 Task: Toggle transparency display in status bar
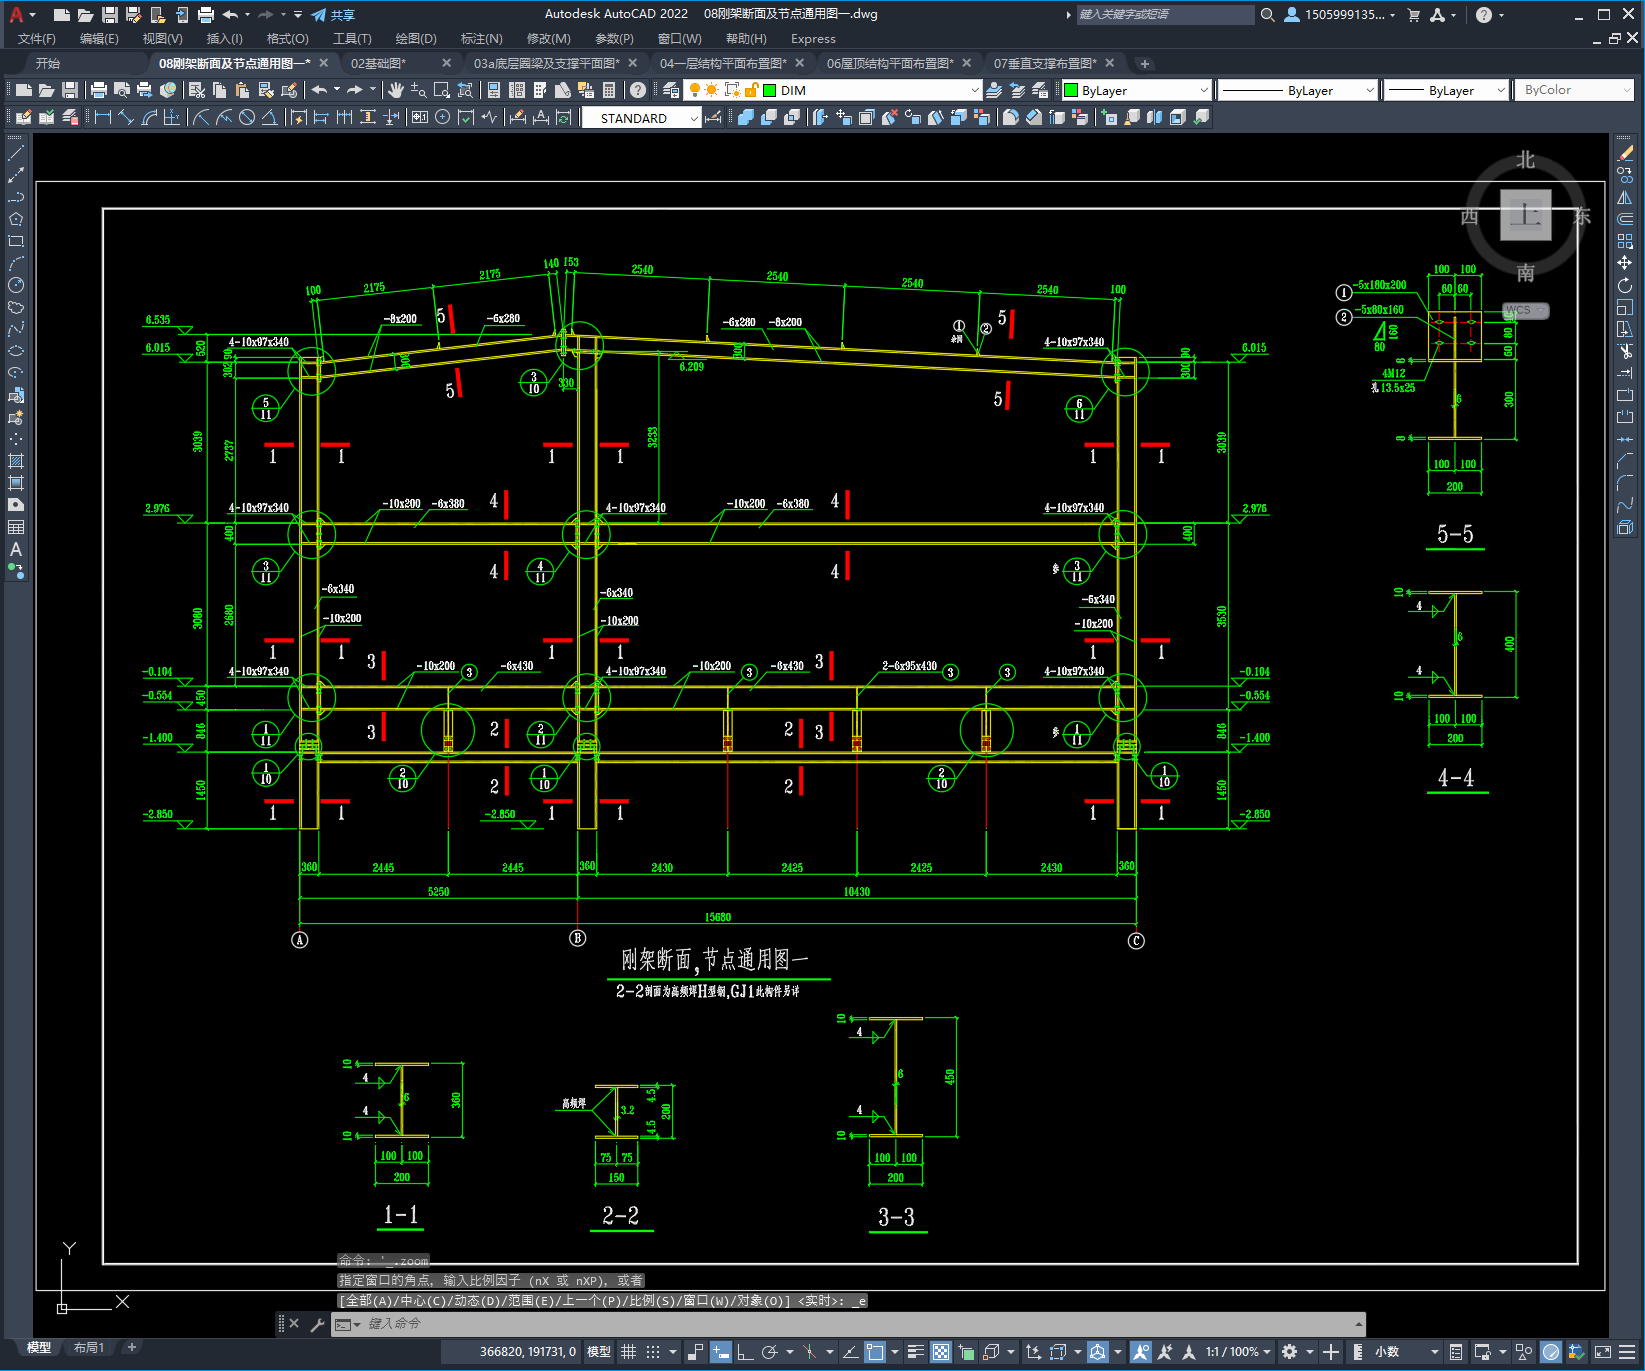tap(941, 1352)
